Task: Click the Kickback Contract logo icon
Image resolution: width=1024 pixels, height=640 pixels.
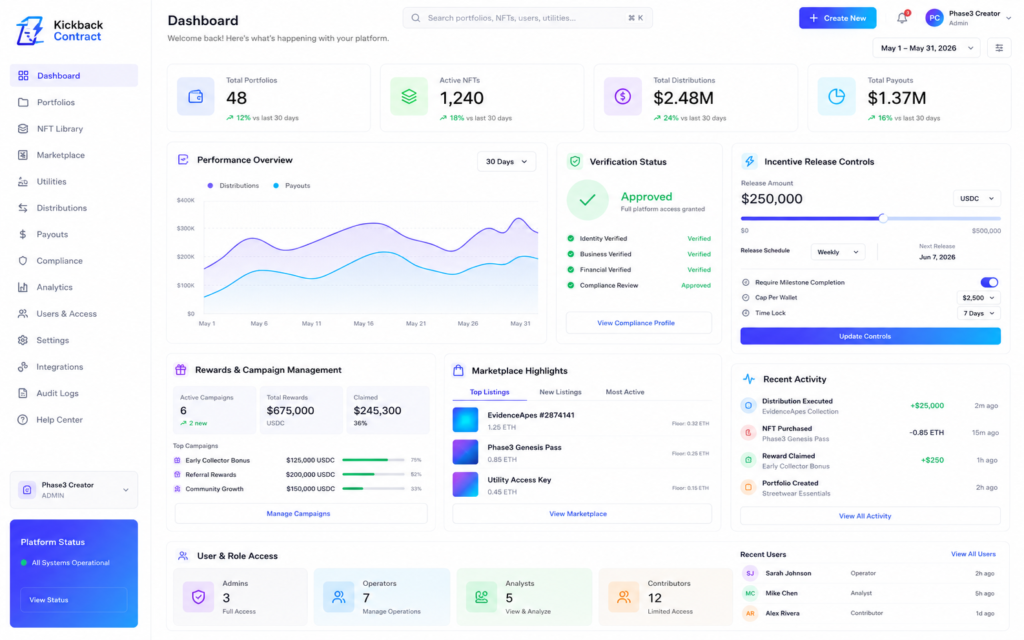Action: coord(30,30)
